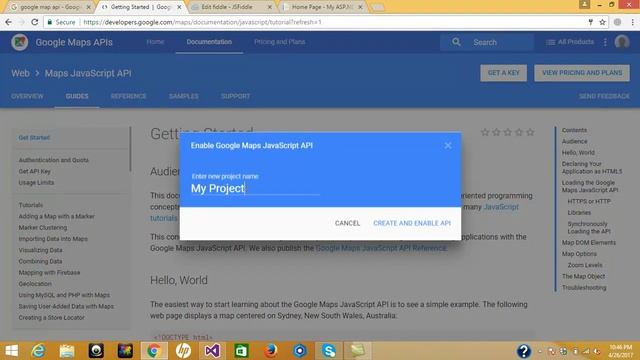This screenshot has width=640, height=360.
Task: Open Pricing and Plans nav item
Action: (280, 42)
